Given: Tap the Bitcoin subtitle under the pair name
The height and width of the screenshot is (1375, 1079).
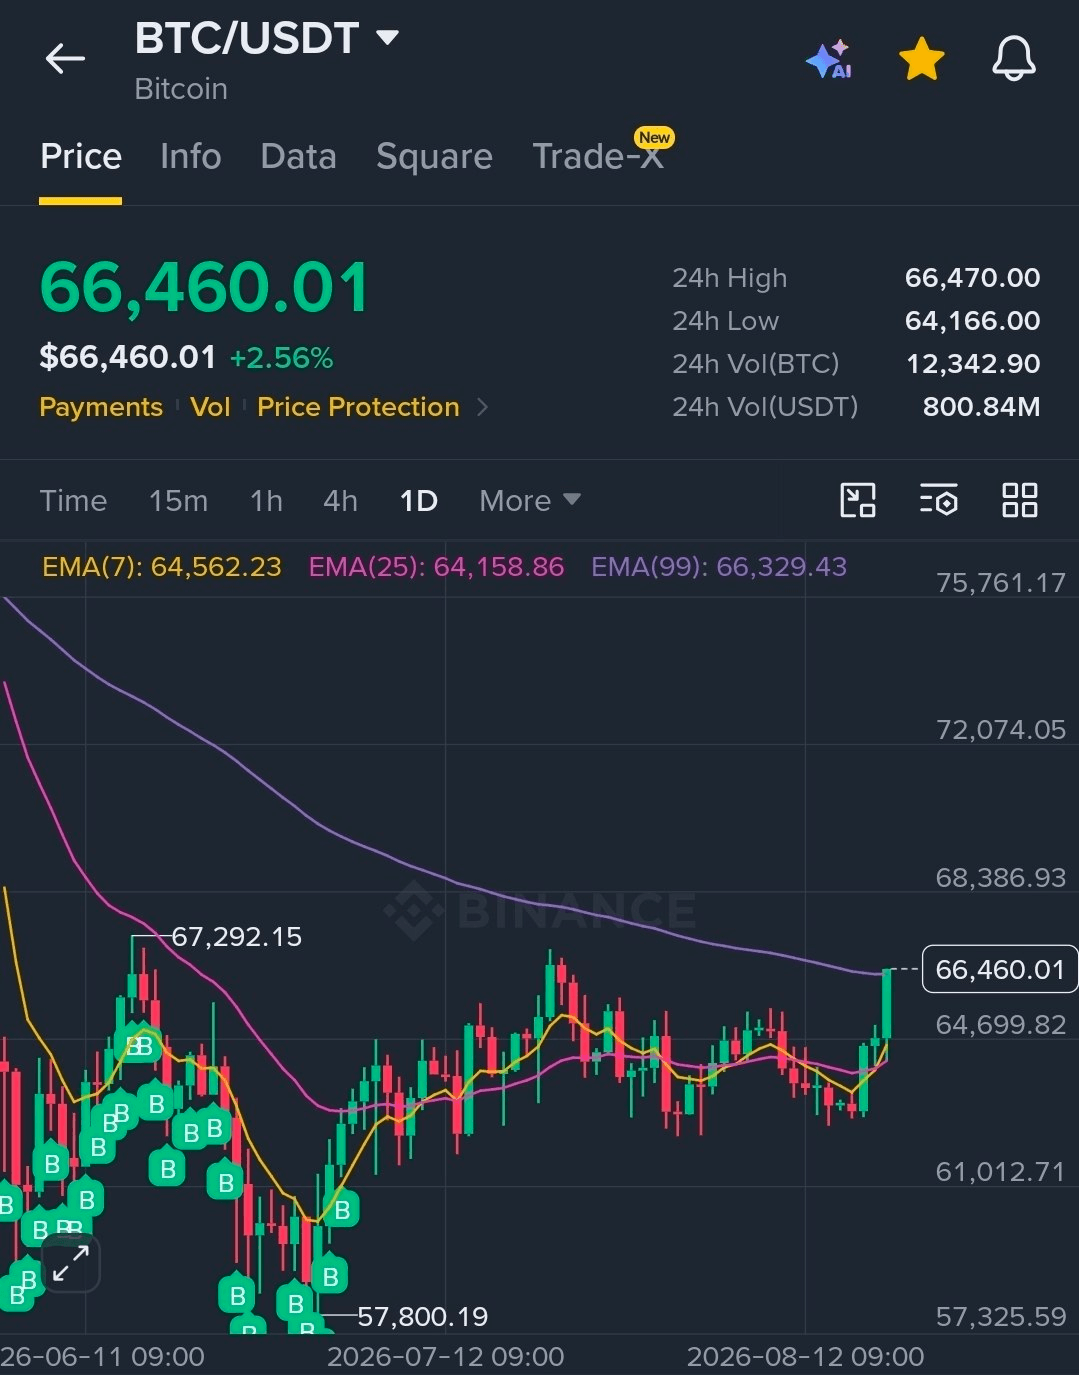Looking at the screenshot, I should 181,89.
